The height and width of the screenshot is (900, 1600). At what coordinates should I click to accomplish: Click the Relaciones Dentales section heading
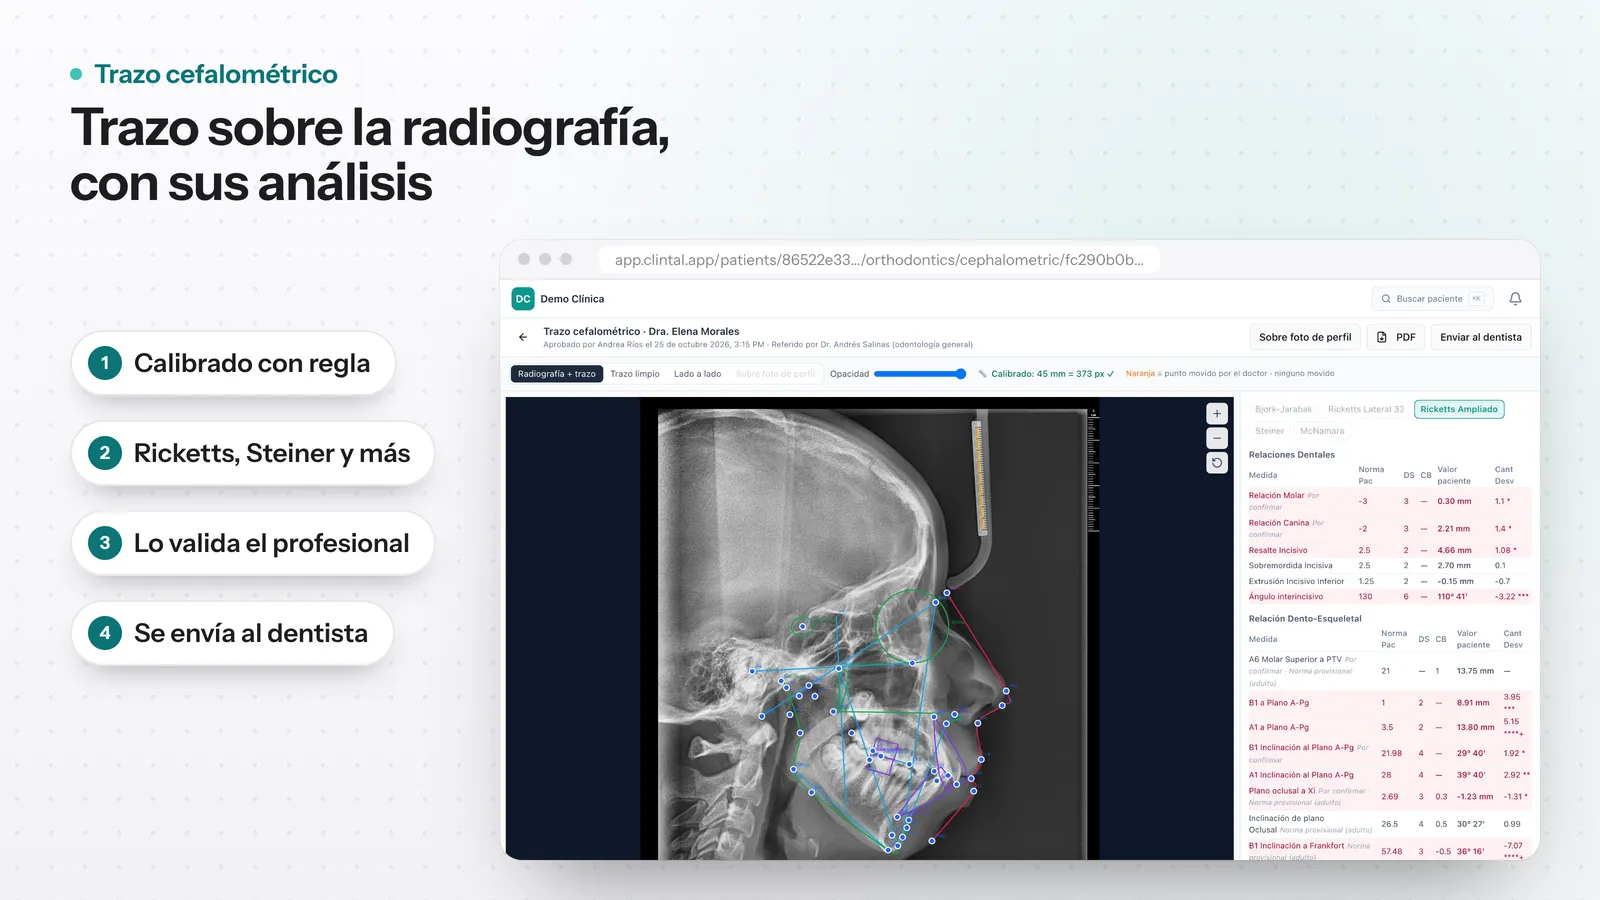coord(1291,455)
